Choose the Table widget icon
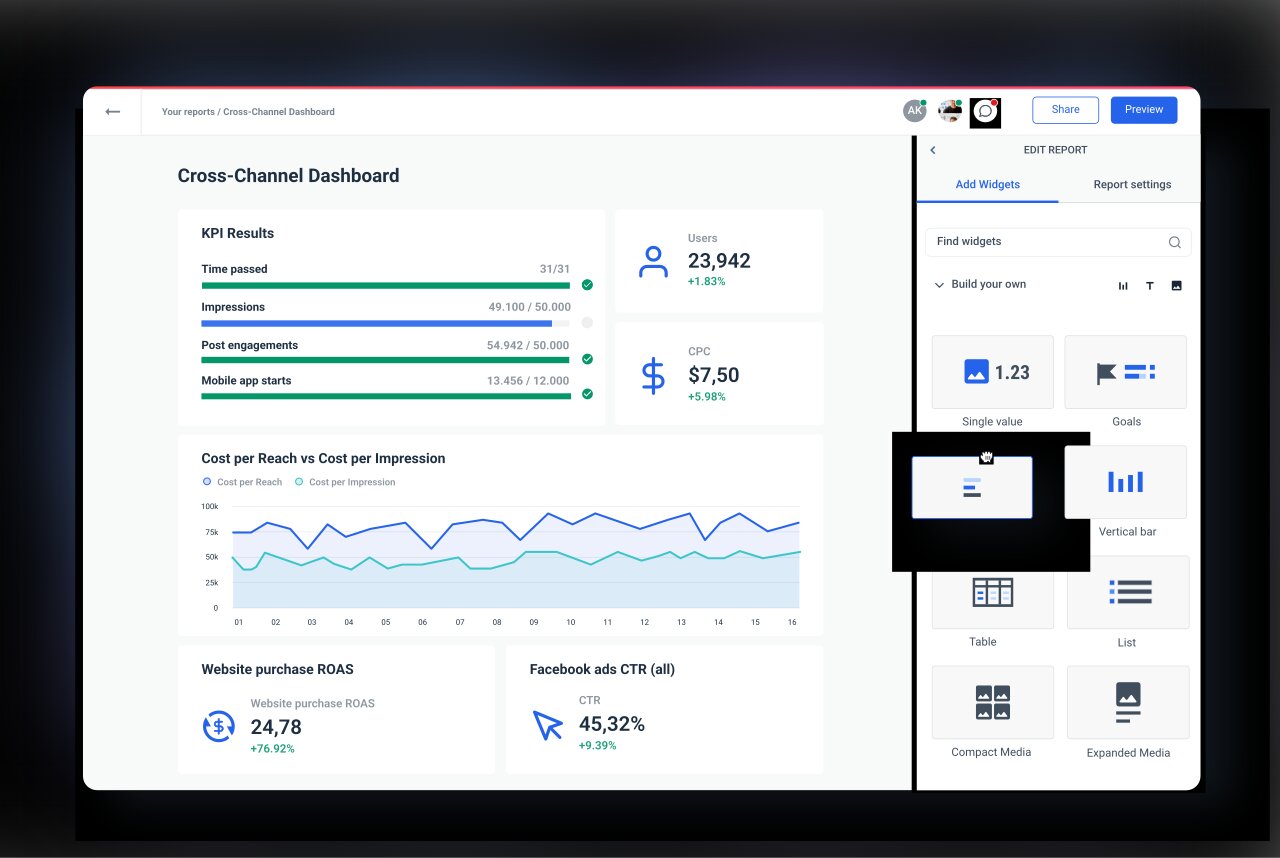Screen dimensions: 1280x858 coord(992,591)
